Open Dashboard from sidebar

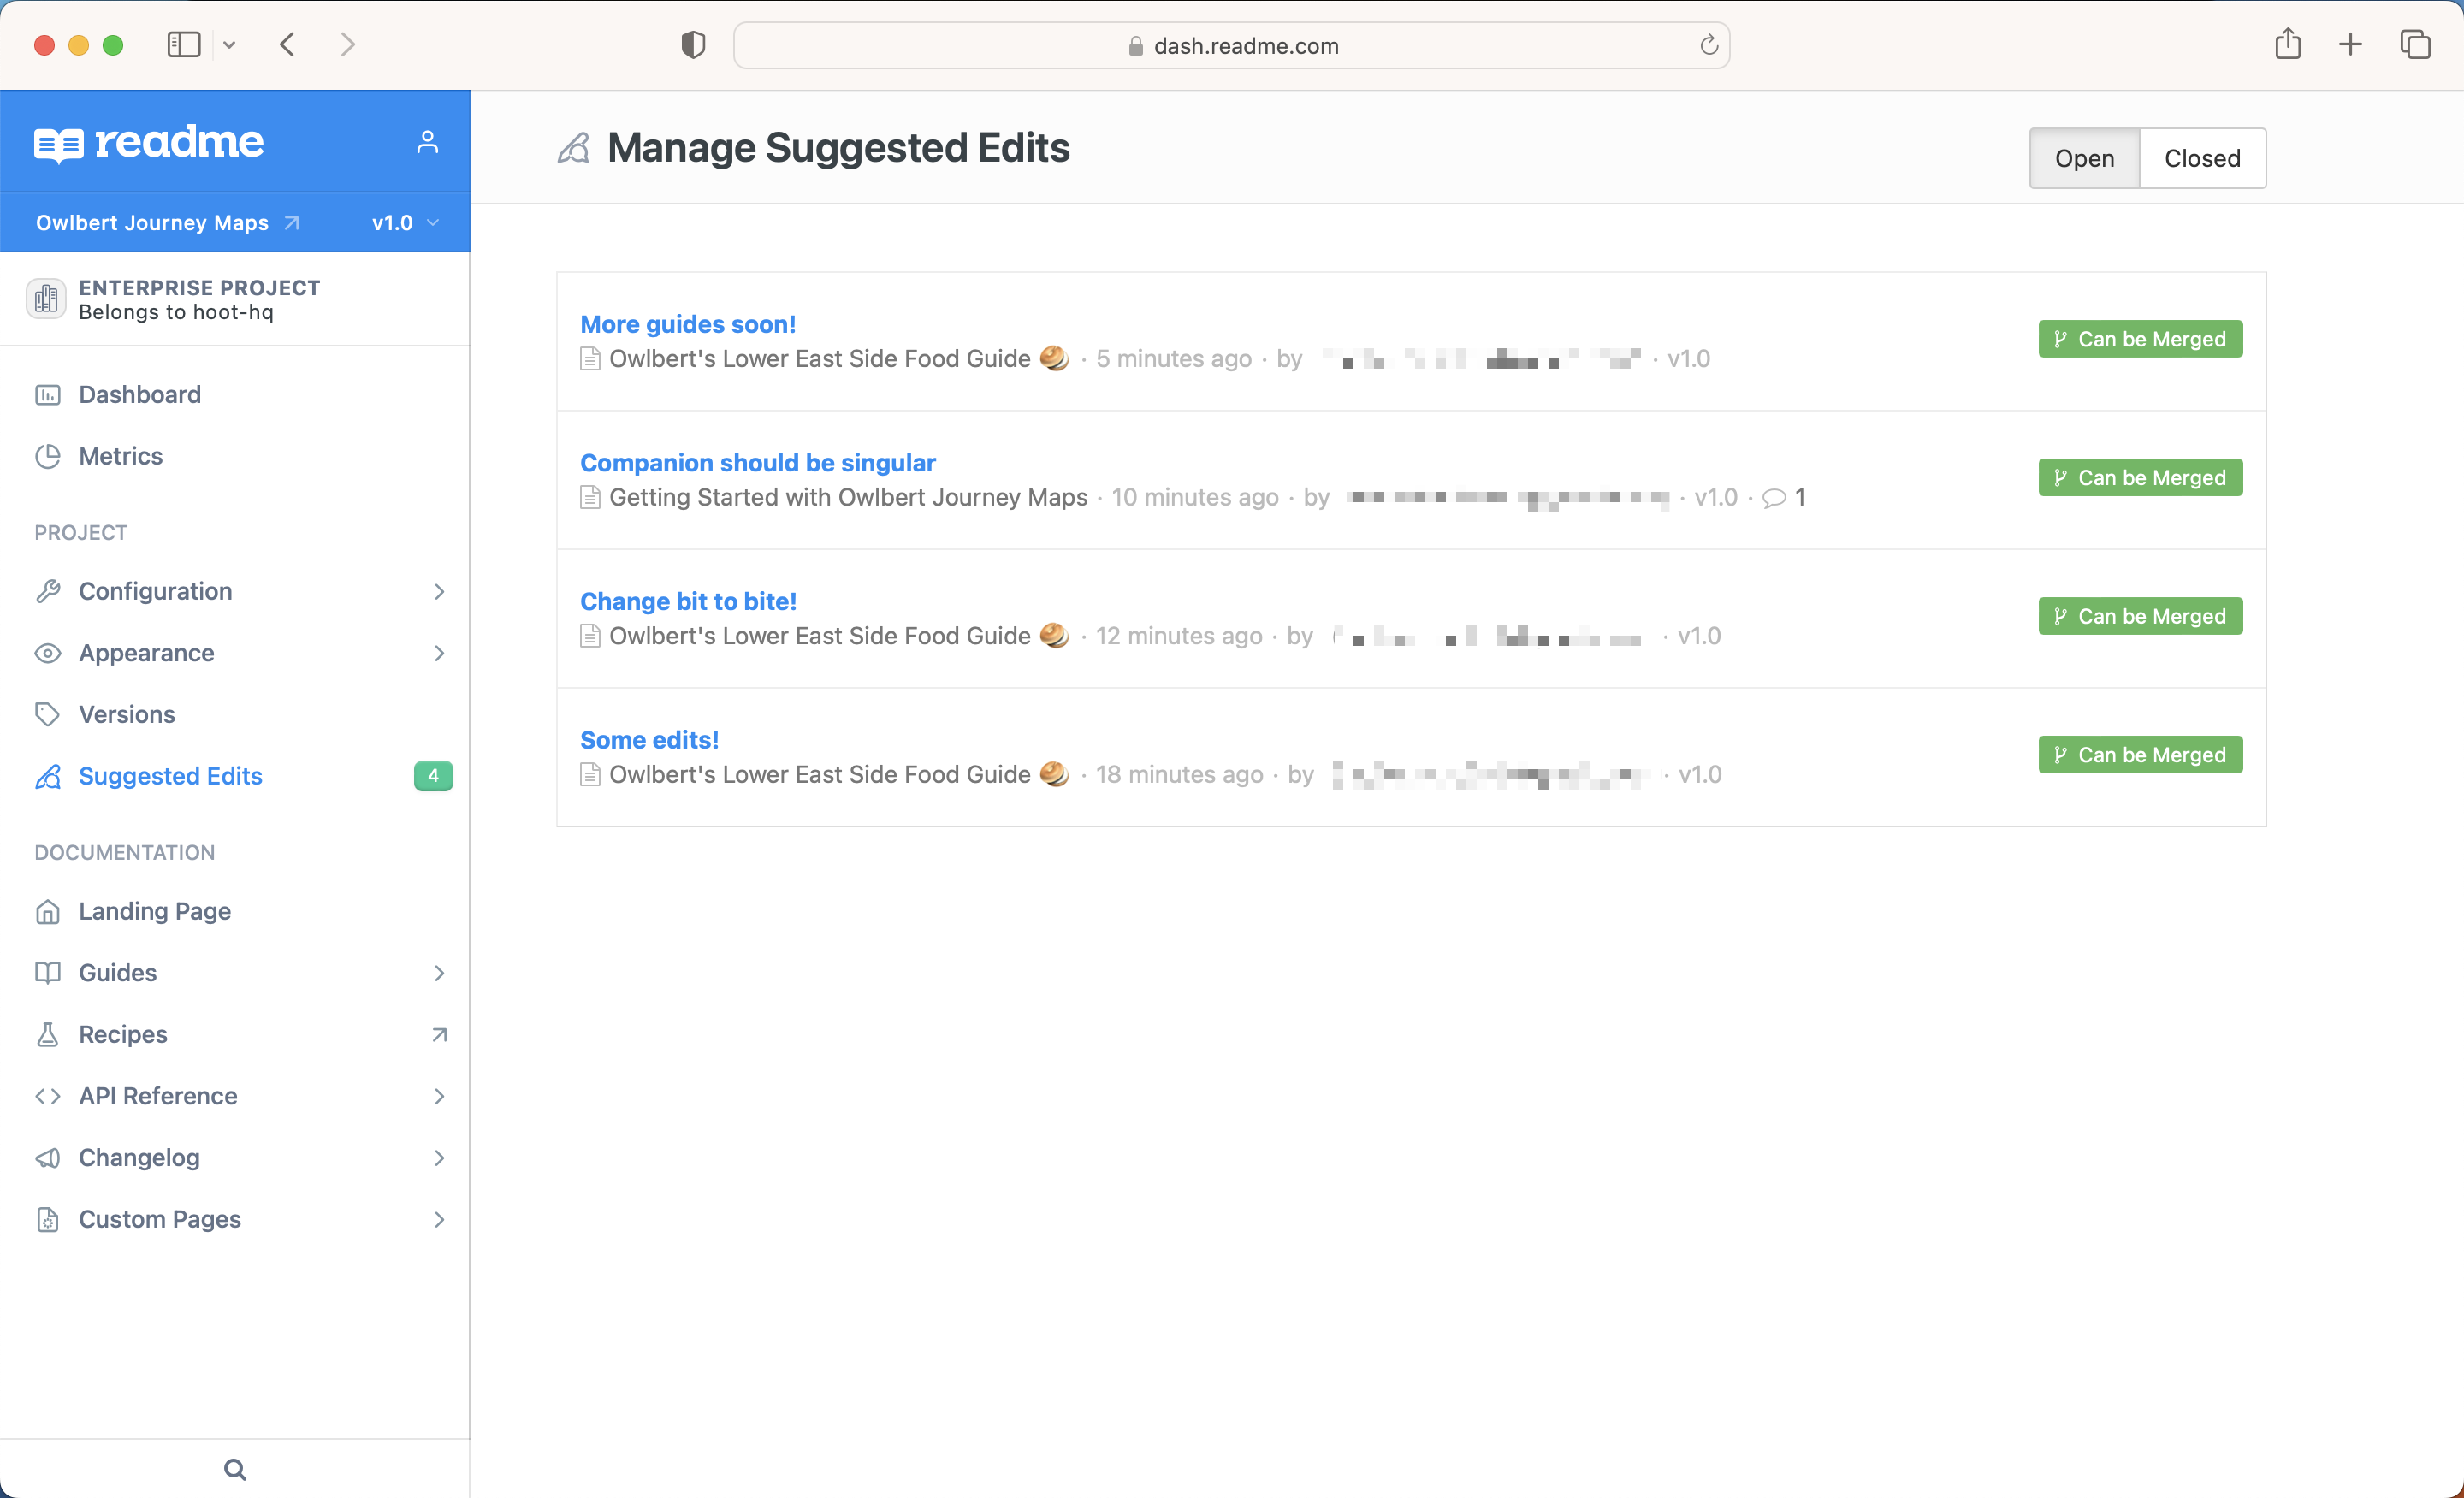pos(139,394)
